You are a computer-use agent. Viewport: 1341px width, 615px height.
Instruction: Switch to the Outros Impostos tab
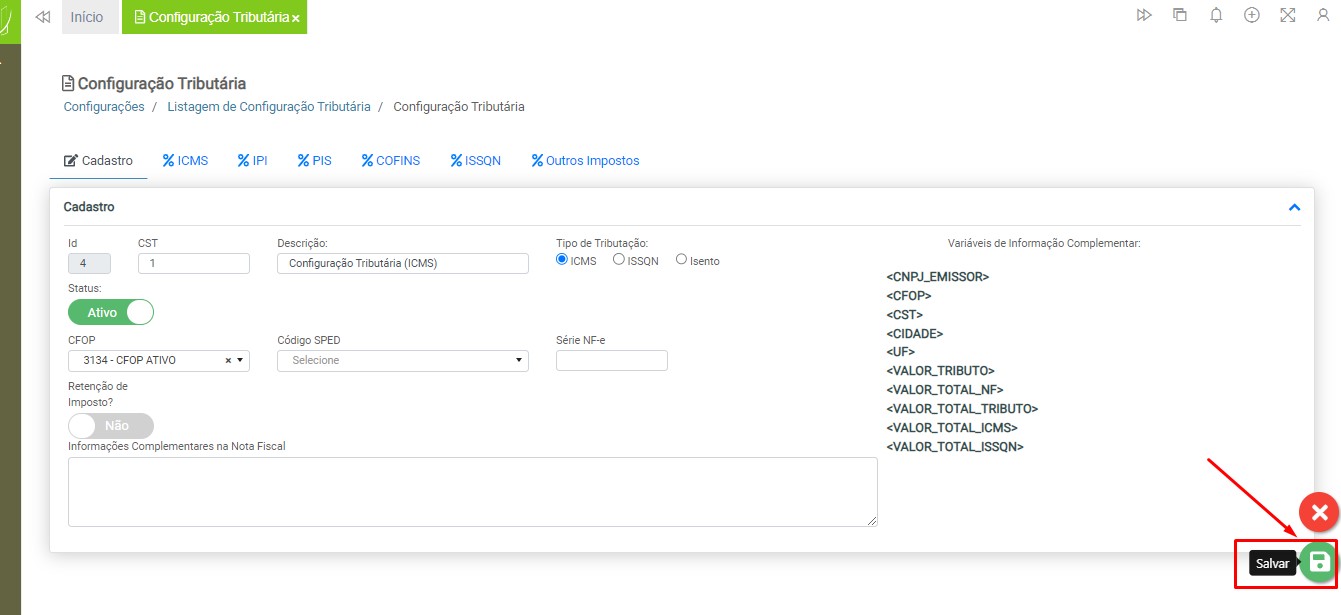click(585, 160)
